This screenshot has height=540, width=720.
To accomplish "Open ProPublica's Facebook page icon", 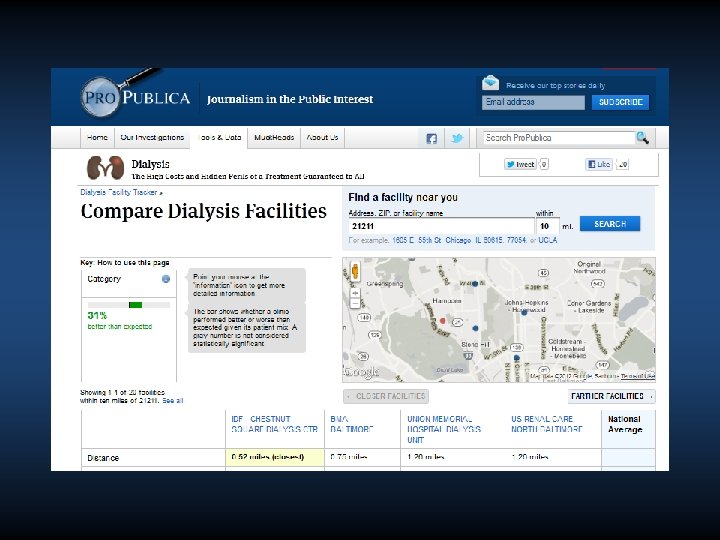I will 431,138.
